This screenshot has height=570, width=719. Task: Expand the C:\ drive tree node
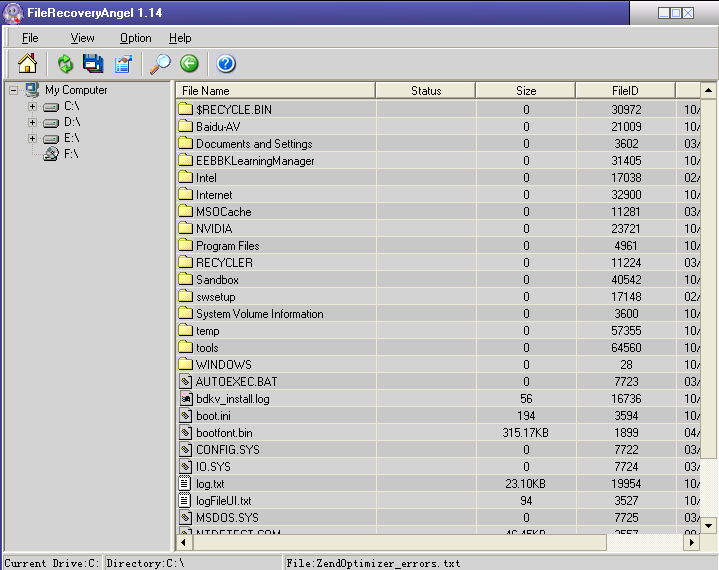(32, 106)
